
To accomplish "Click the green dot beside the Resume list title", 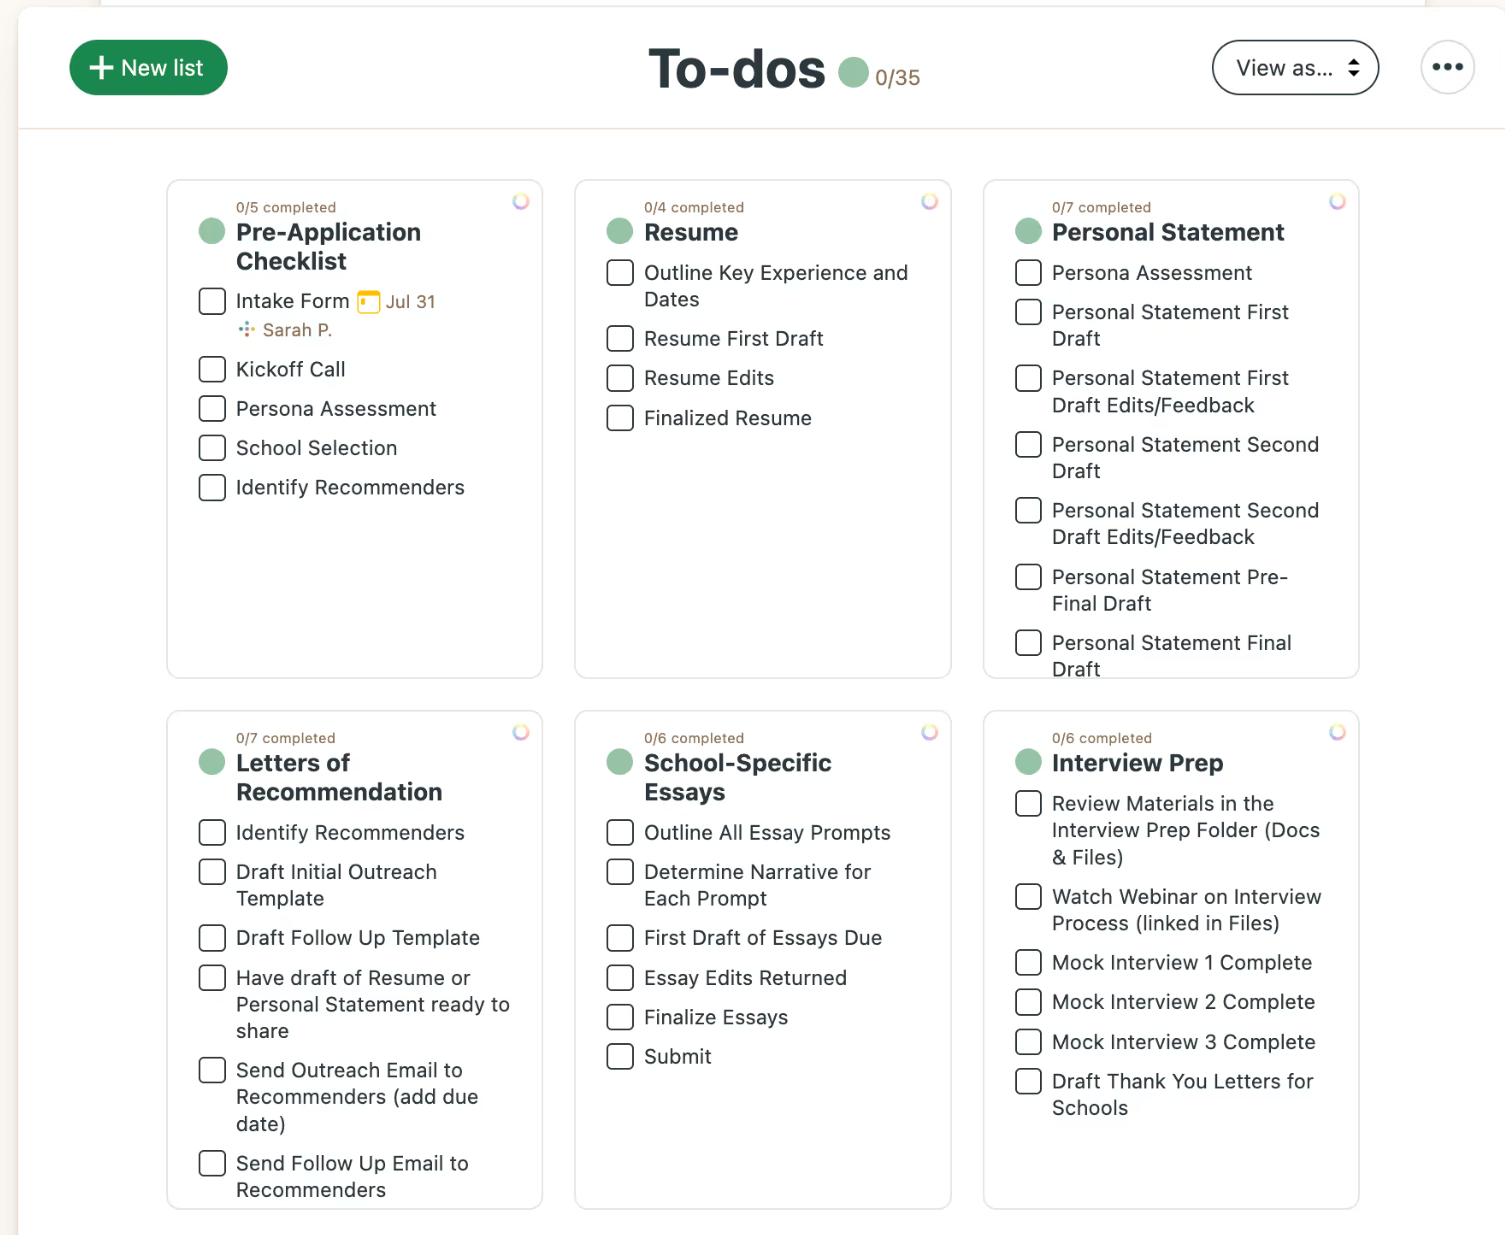I will coord(620,232).
